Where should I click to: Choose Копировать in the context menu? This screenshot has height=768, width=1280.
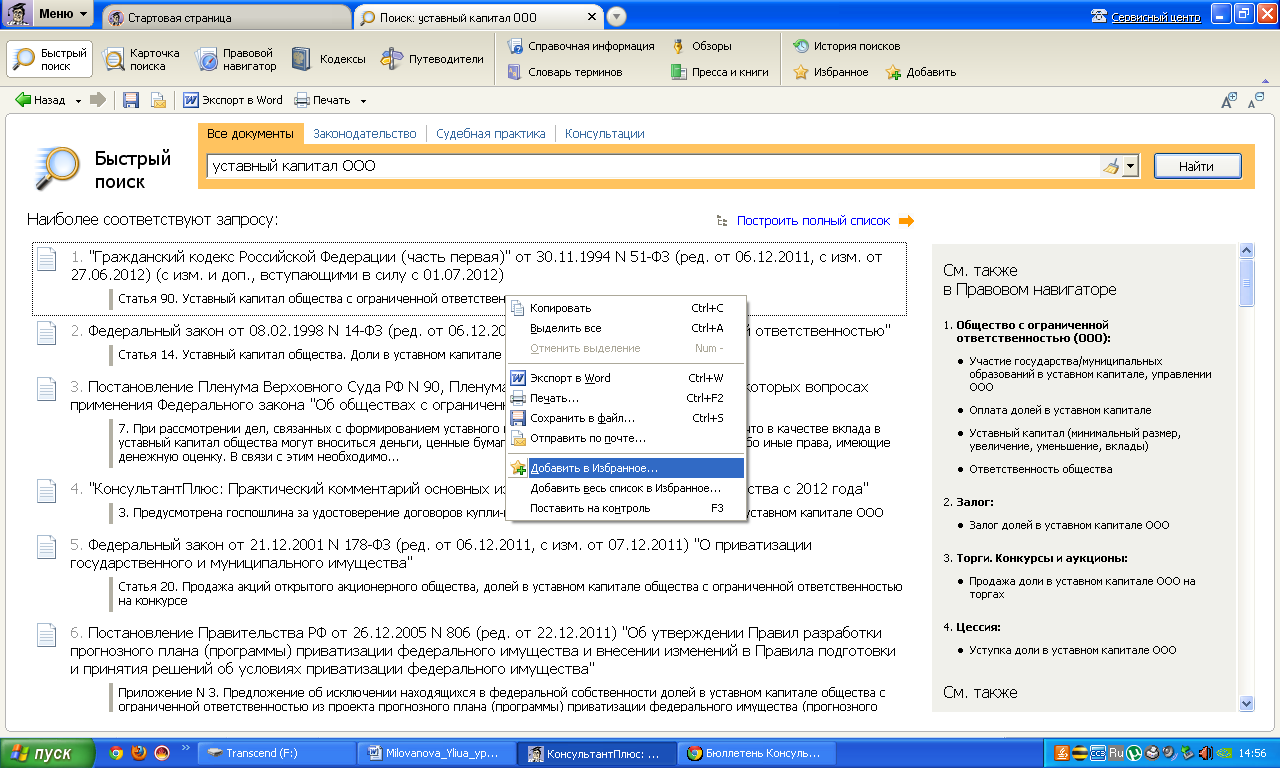click(x=627, y=308)
